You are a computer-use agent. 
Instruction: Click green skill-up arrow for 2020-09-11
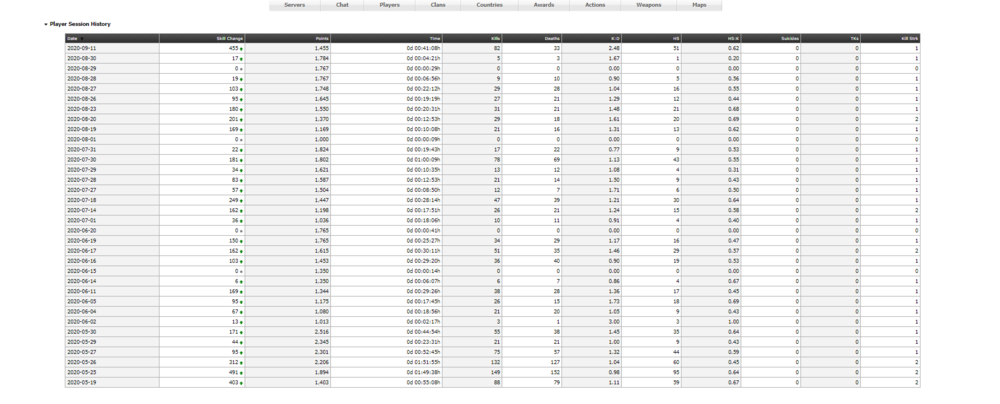(x=241, y=47)
